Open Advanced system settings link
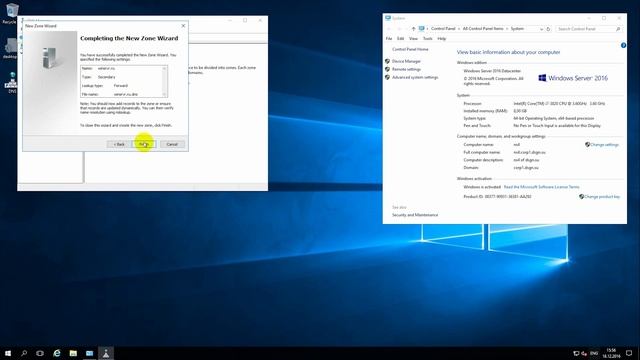The width and height of the screenshot is (640, 360). coord(415,77)
